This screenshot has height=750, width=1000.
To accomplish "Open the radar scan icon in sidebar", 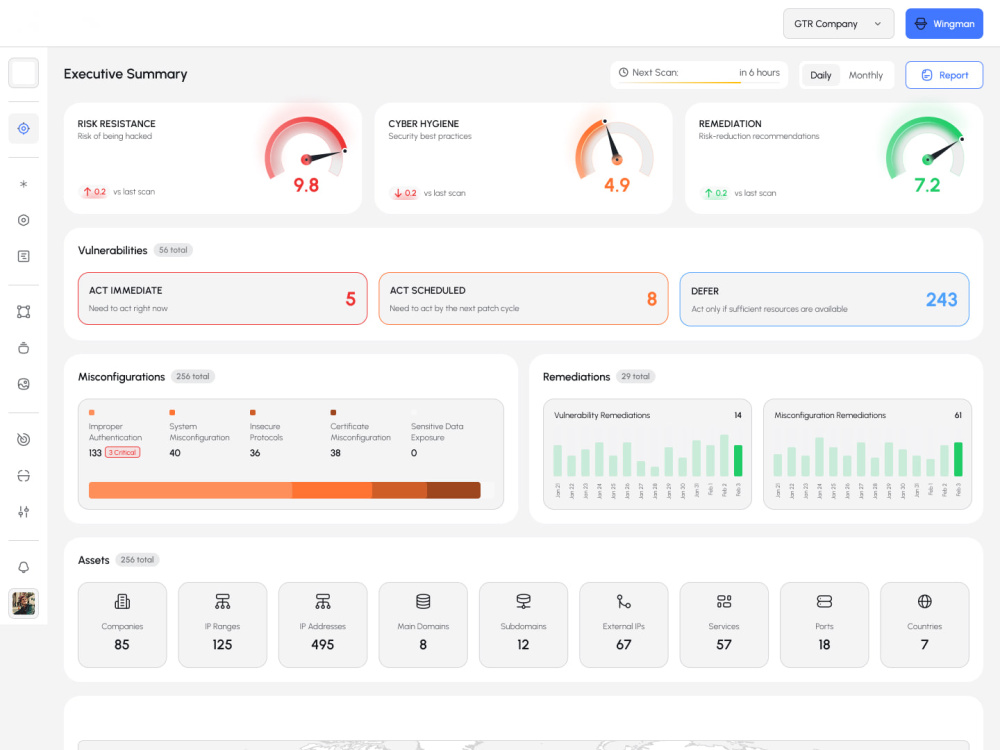I will (x=24, y=439).
